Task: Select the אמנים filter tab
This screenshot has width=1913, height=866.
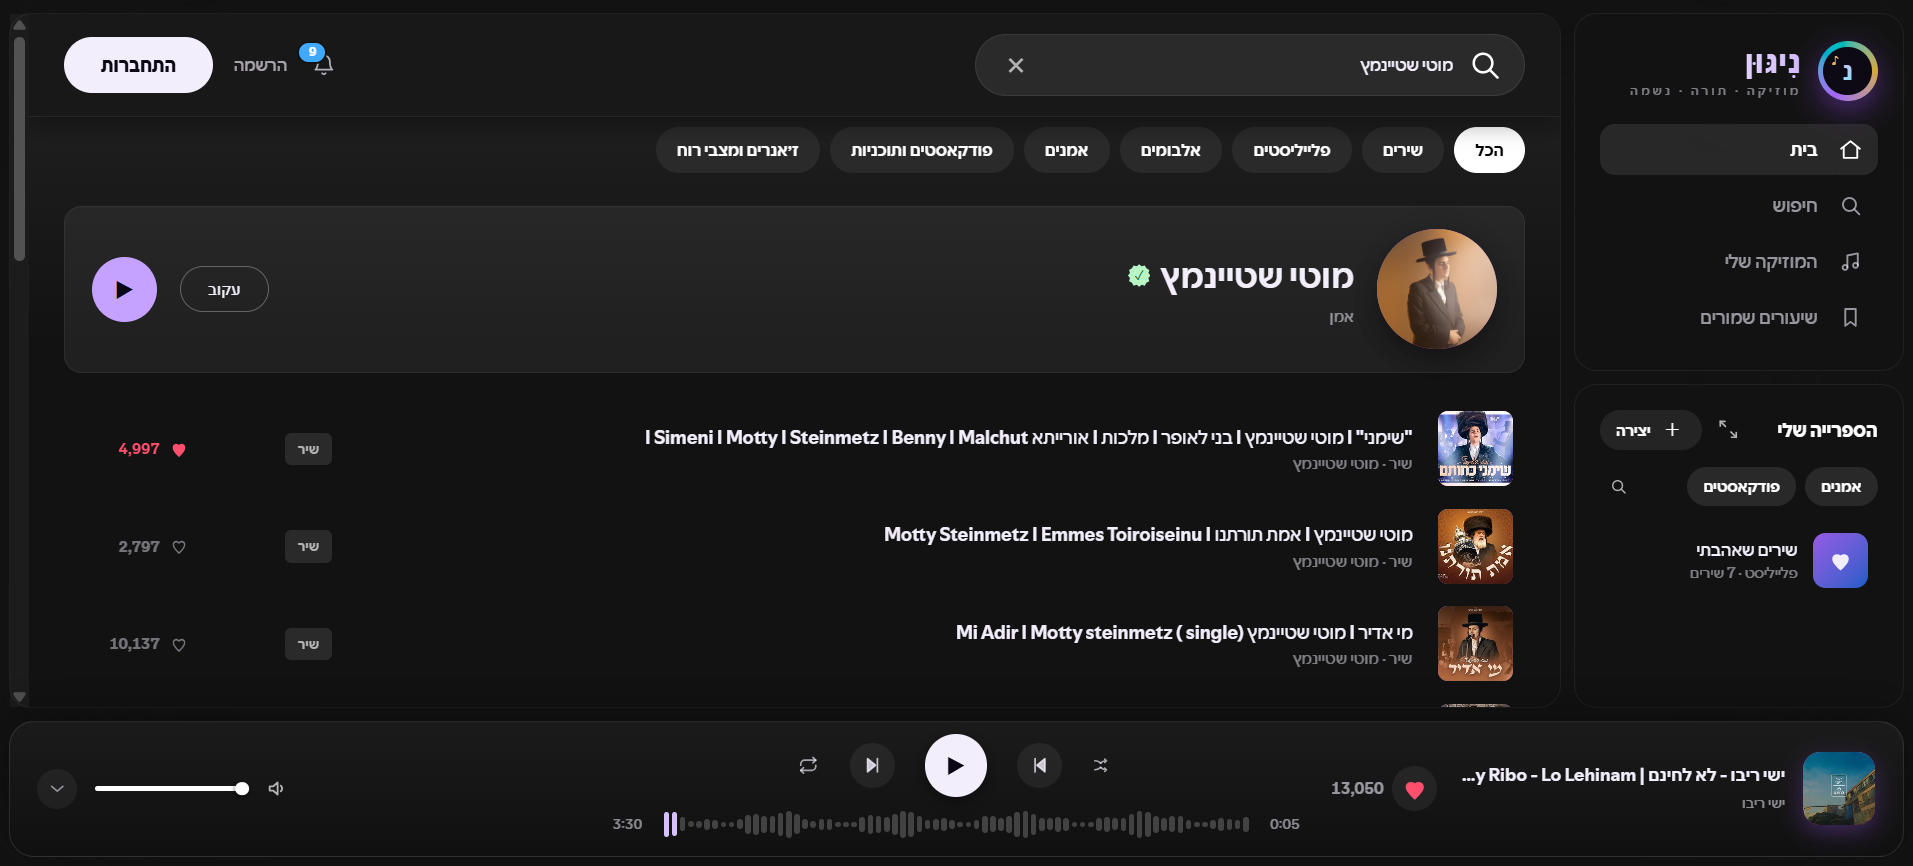Action: click(x=1066, y=150)
